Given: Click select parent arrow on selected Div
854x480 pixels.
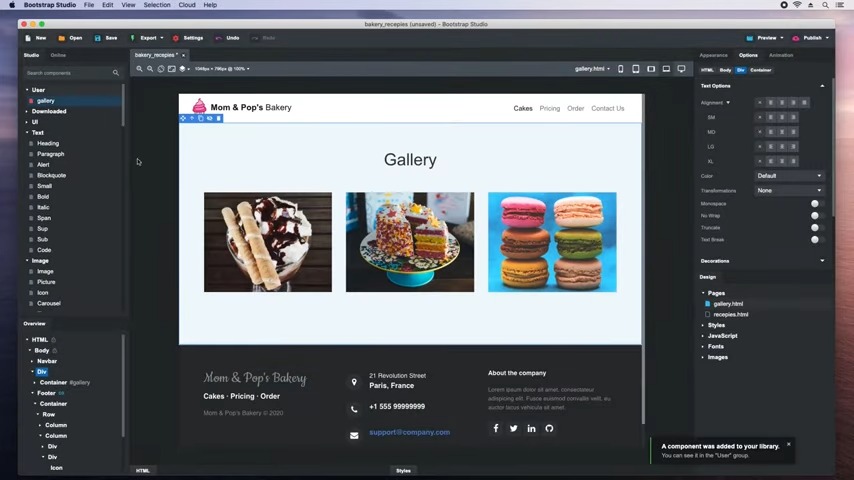Looking at the screenshot, I should [x=192, y=118].
